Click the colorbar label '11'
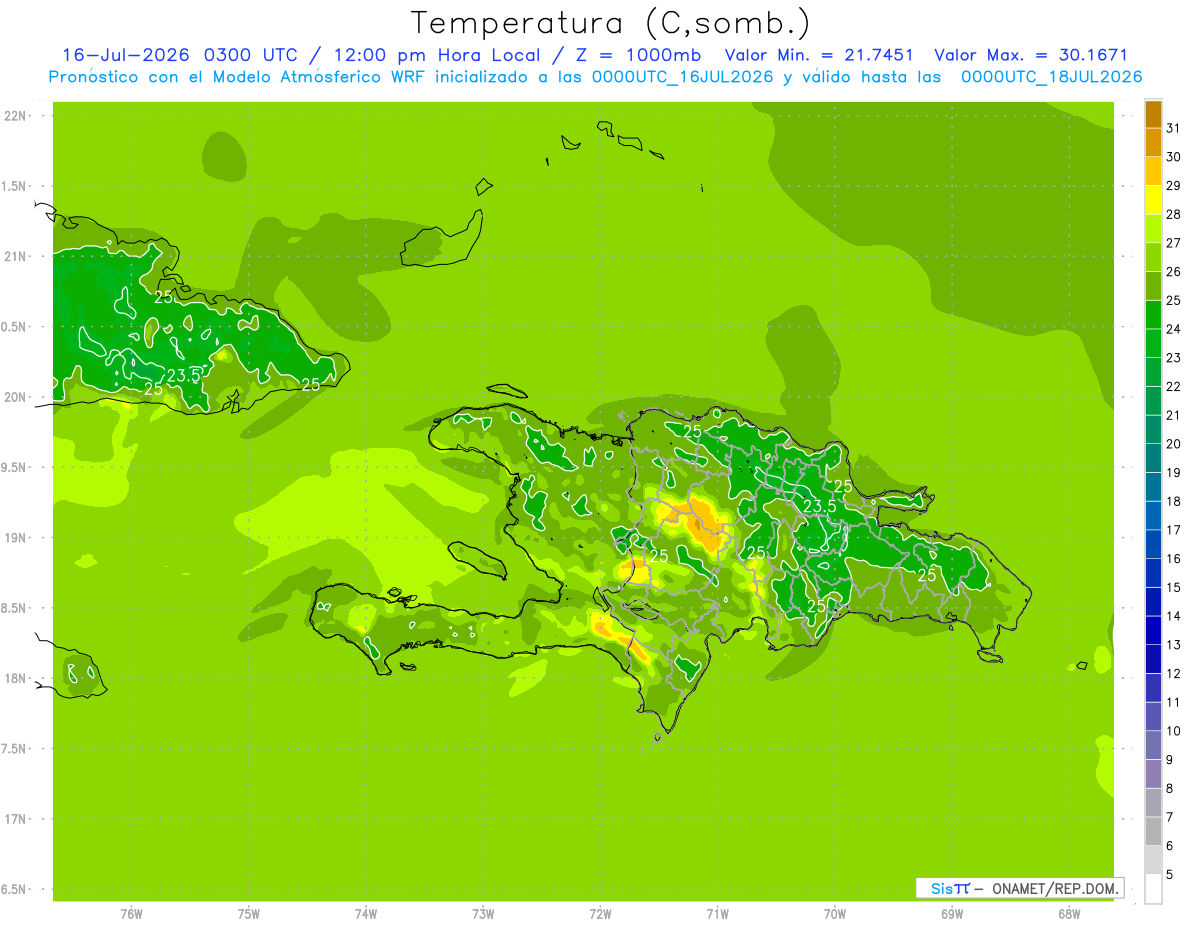1200x927 pixels. click(1174, 702)
